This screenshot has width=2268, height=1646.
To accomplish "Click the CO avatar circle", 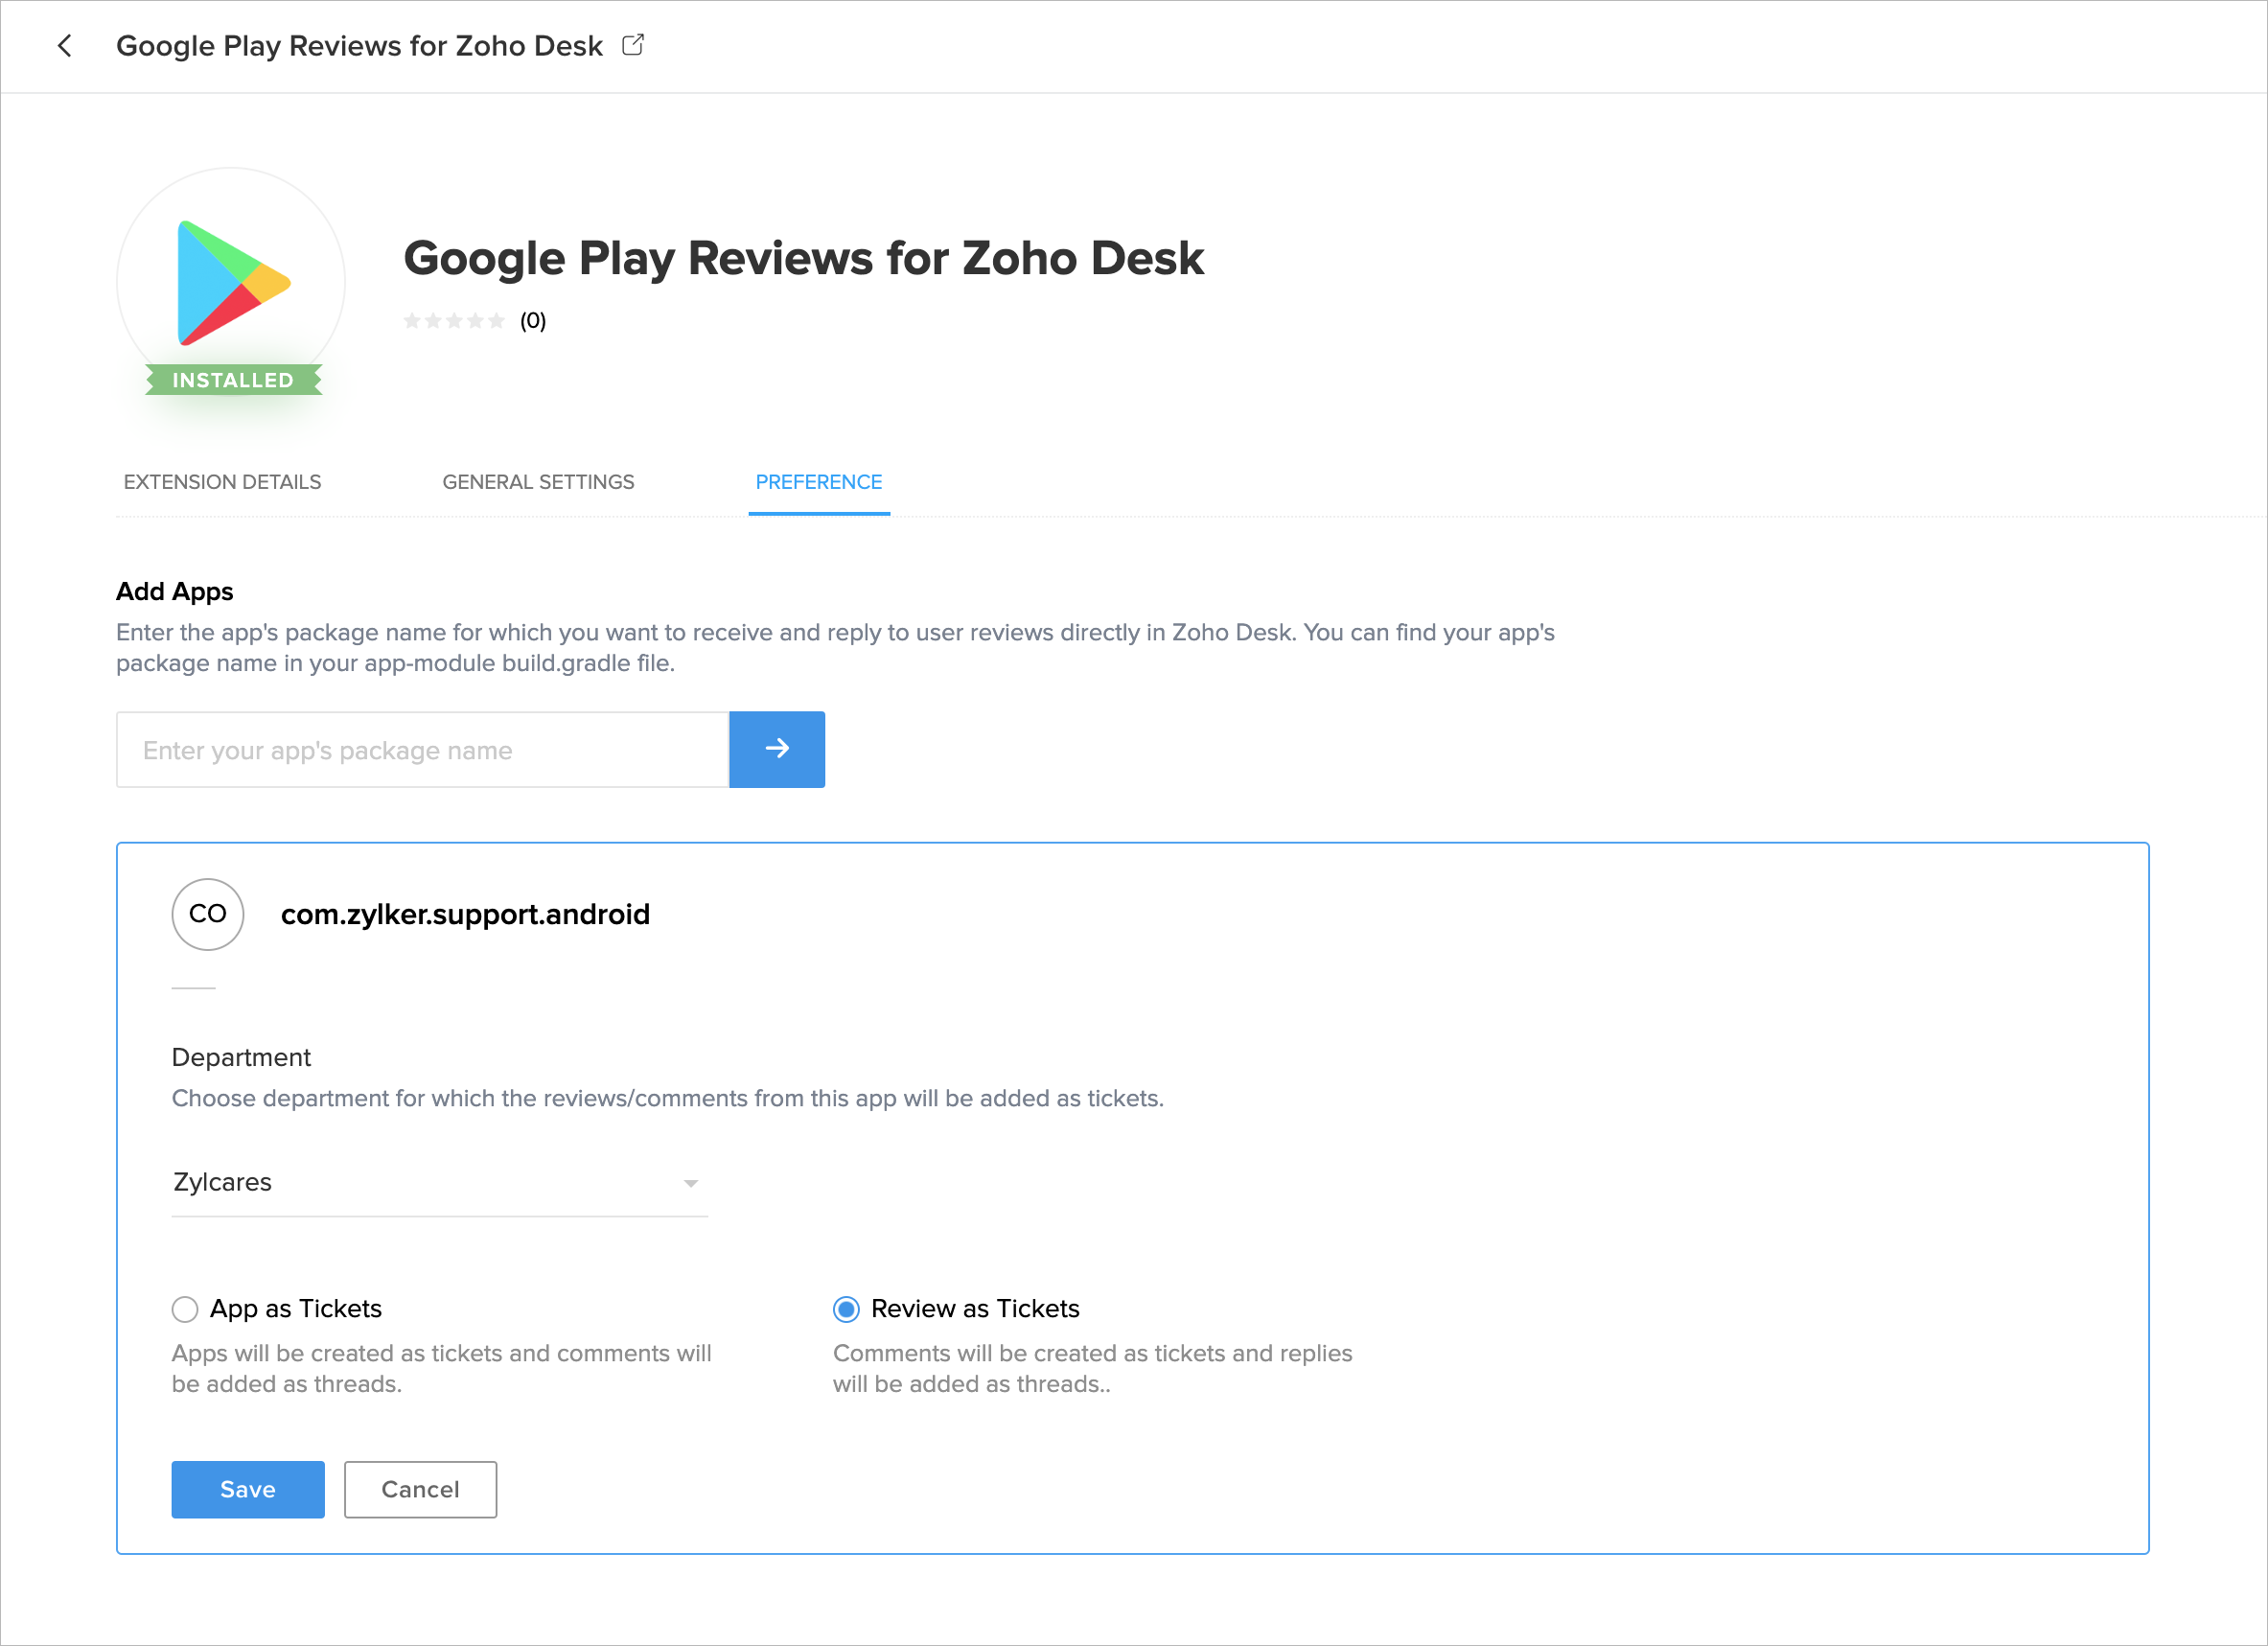I will click(208, 914).
